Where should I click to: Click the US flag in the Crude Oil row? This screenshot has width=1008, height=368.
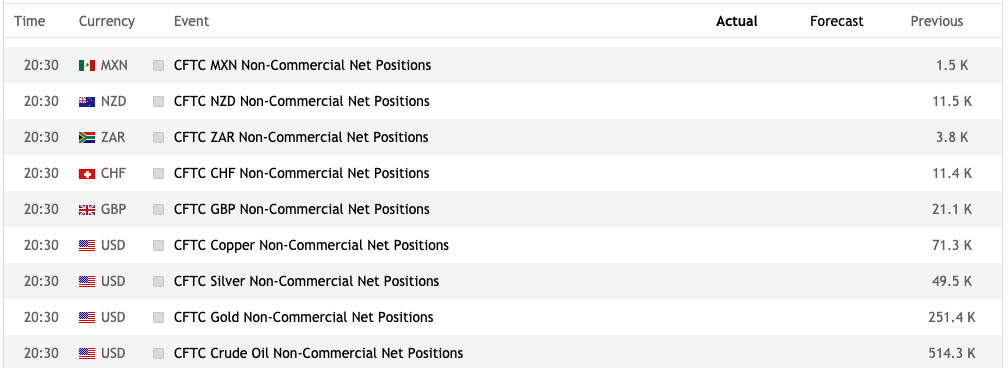tap(87, 354)
